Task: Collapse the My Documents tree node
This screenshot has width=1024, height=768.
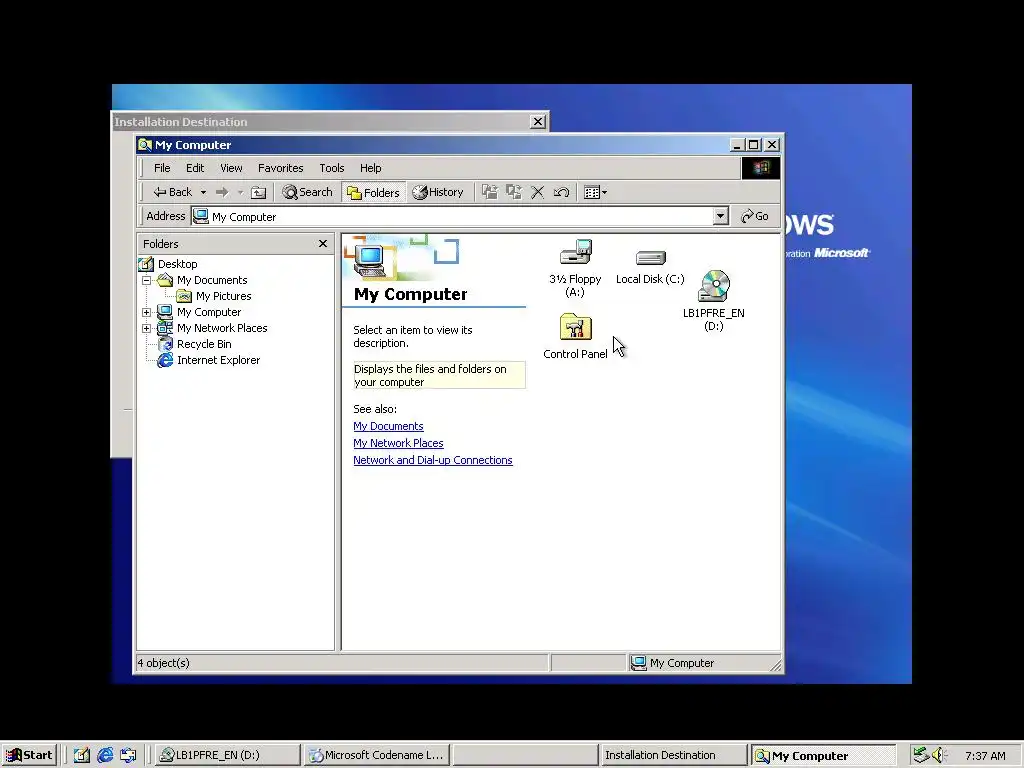Action: (147, 280)
